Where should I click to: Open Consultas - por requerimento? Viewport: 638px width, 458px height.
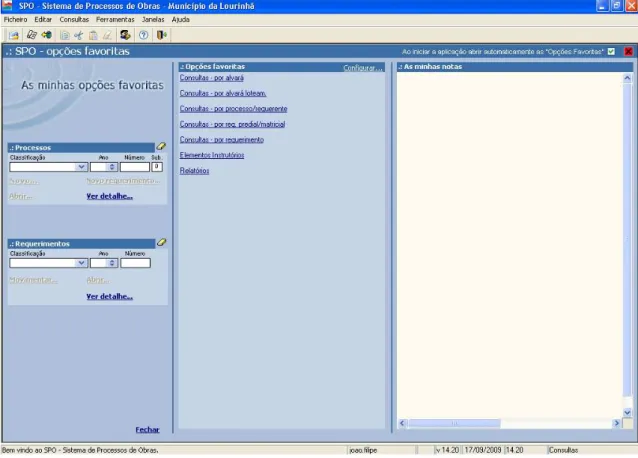(222, 140)
